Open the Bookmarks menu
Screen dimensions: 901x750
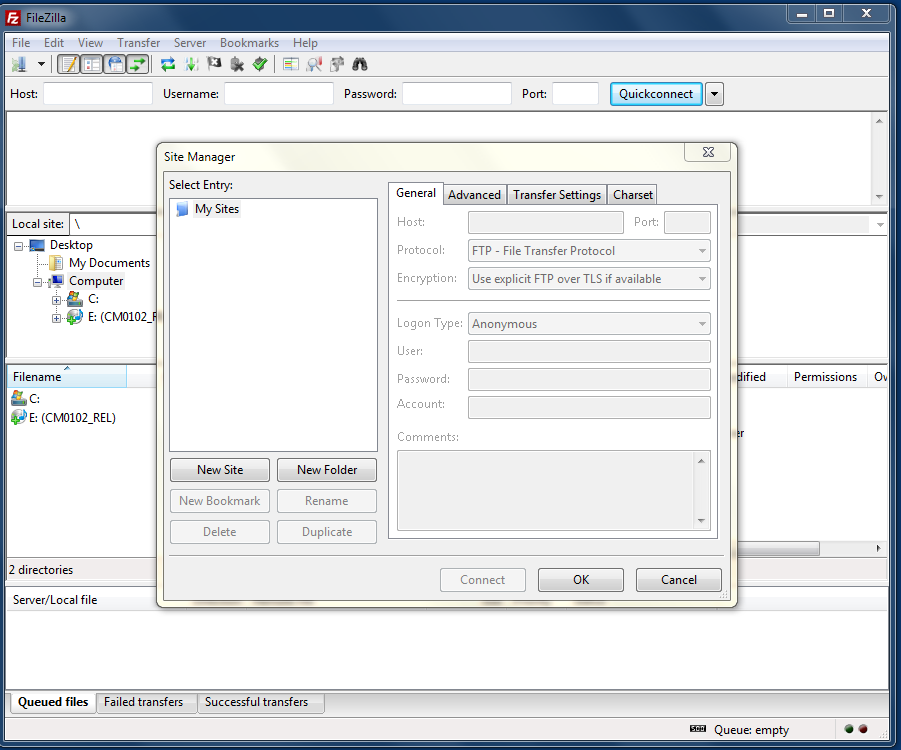click(249, 43)
